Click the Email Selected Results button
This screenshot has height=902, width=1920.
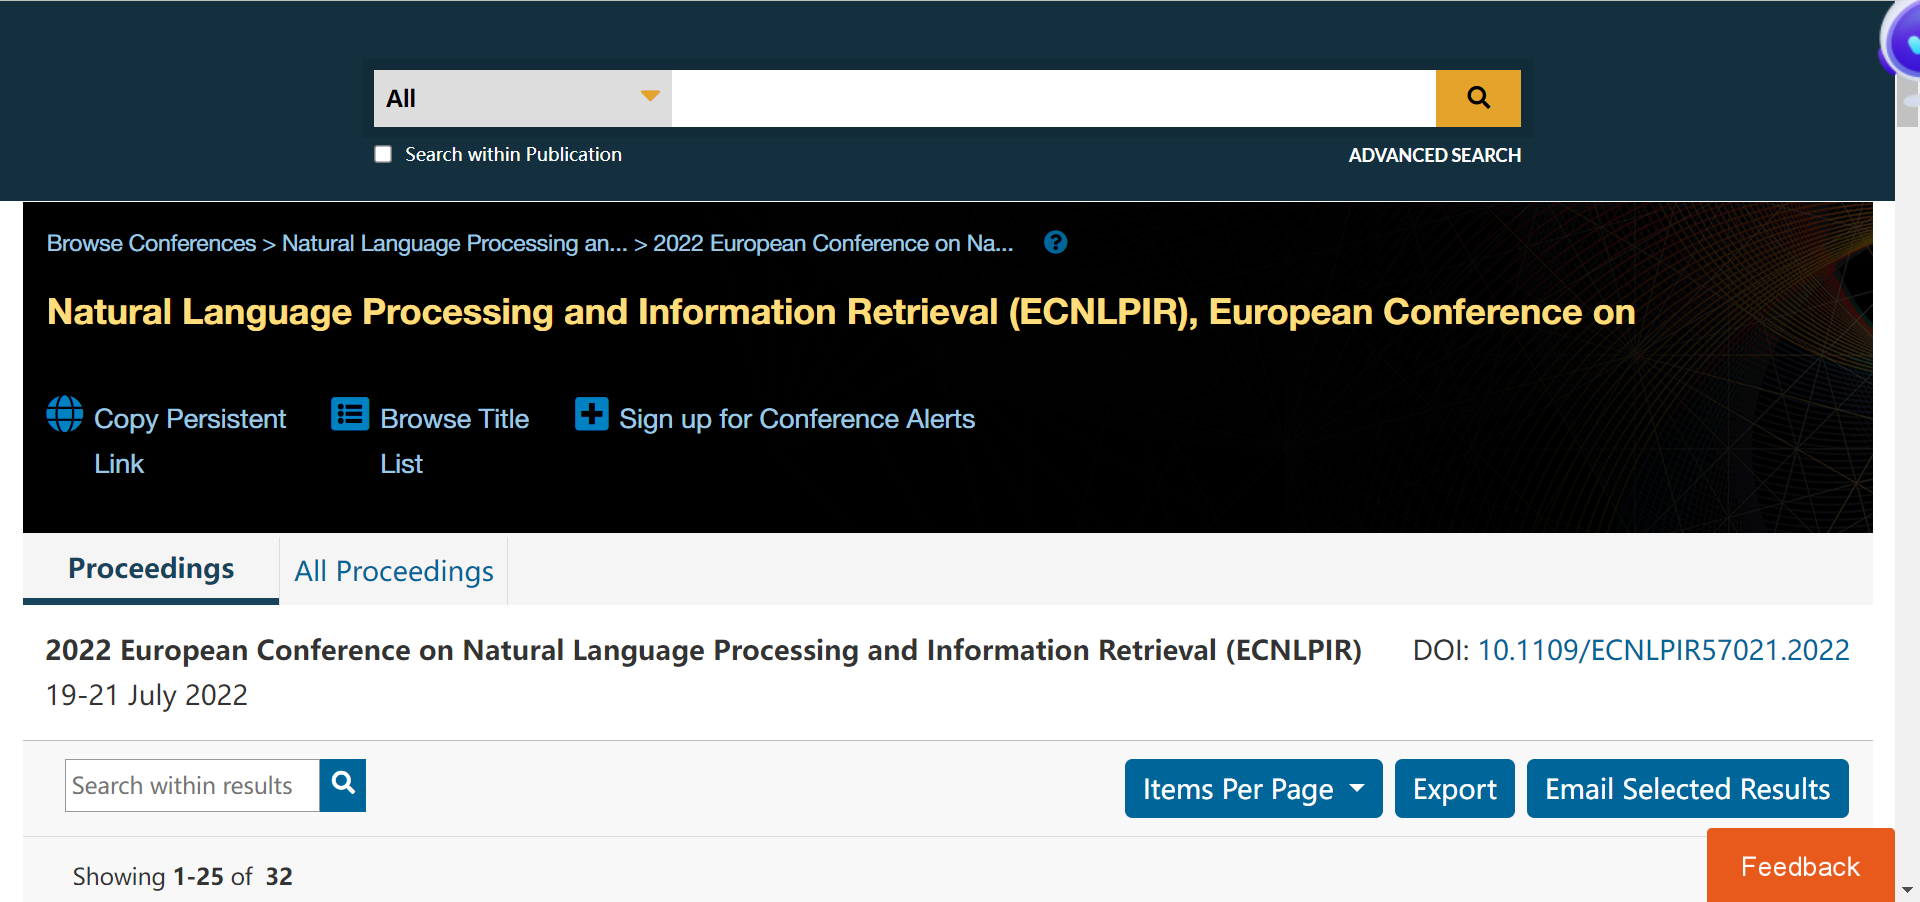point(1686,789)
